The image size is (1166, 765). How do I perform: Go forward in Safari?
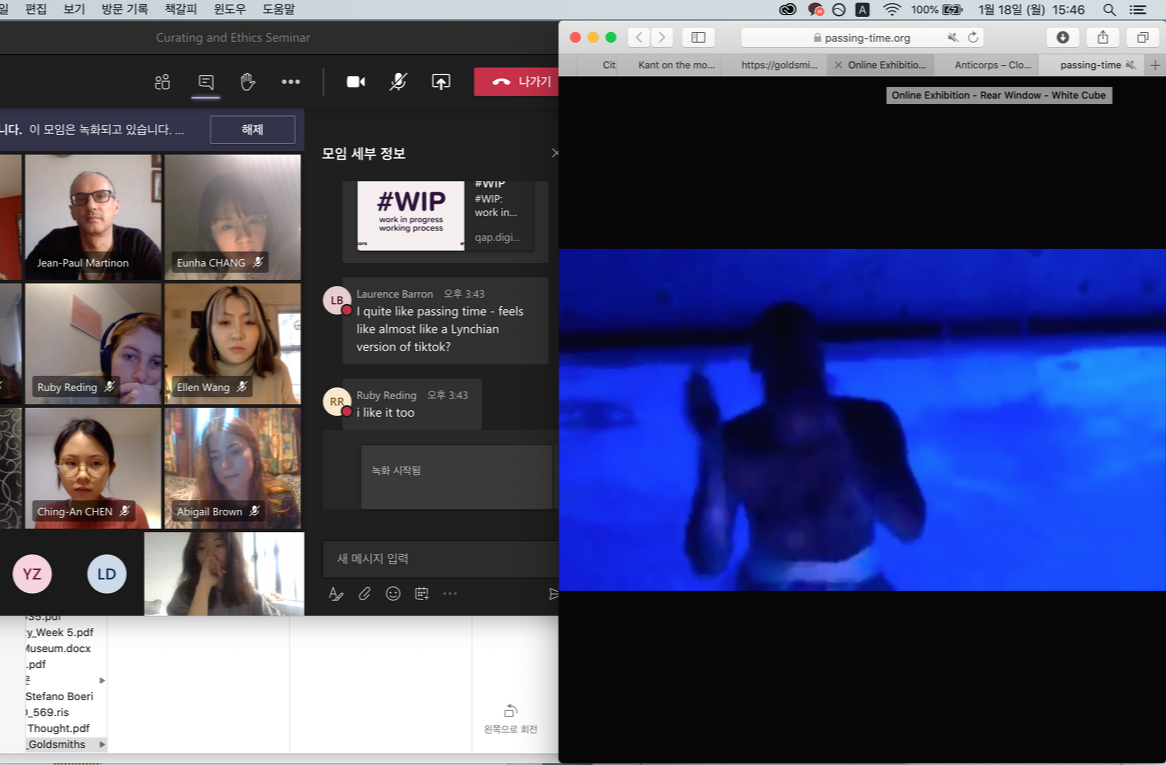(x=662, y=37)
